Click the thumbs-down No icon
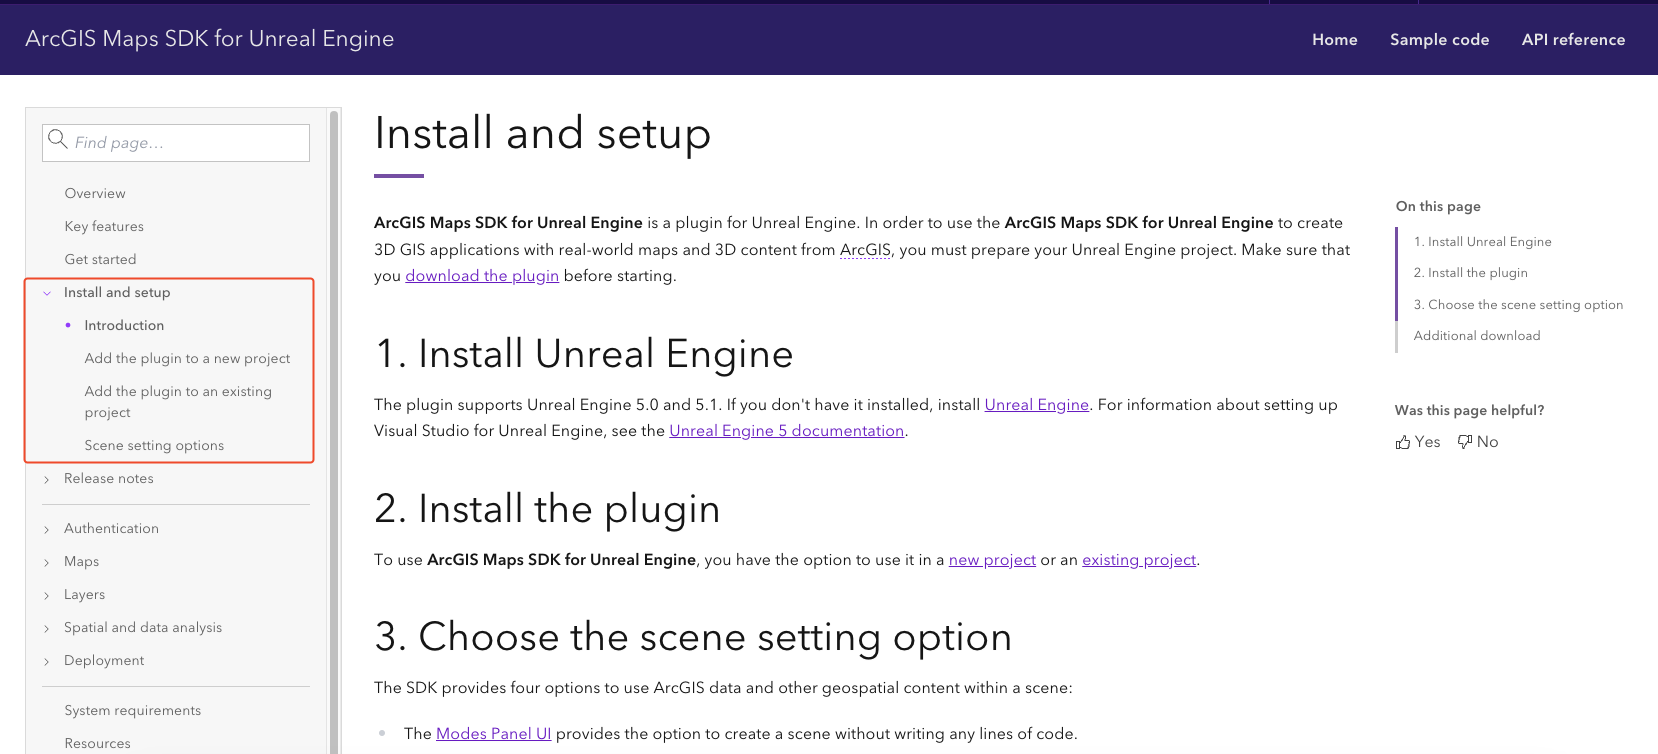1658x754 pixels. click(1465, 442)
